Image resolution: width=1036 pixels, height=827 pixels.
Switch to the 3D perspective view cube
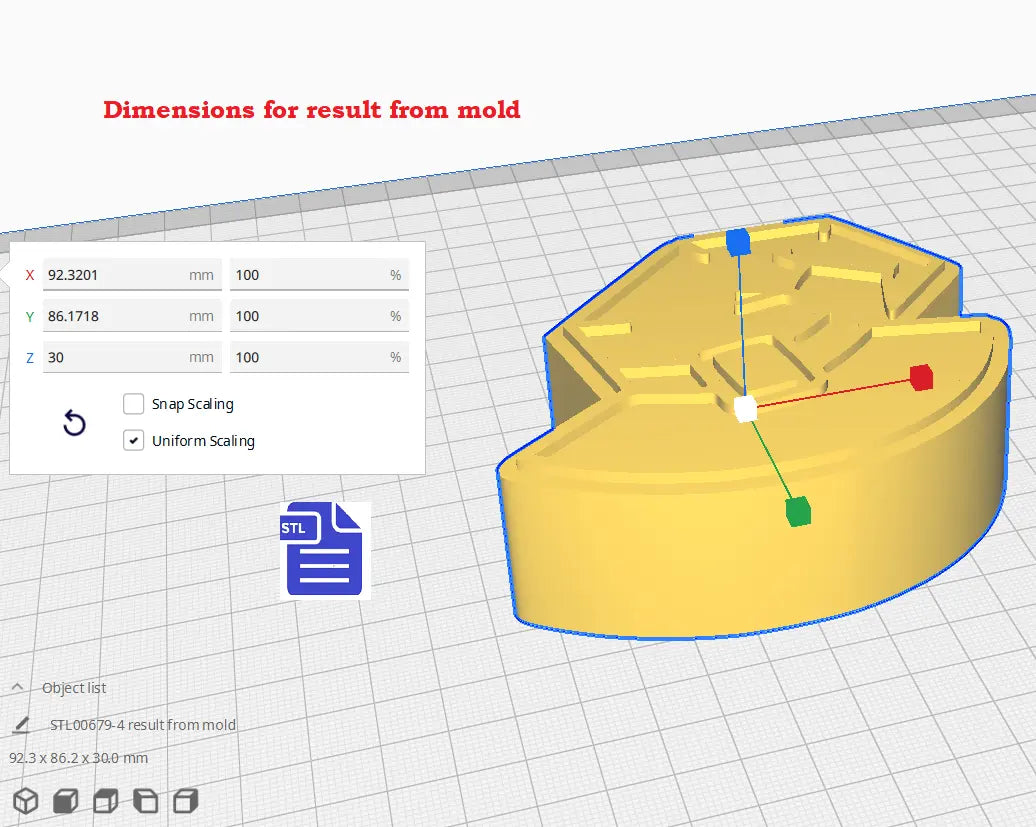[x=25, y=800]
